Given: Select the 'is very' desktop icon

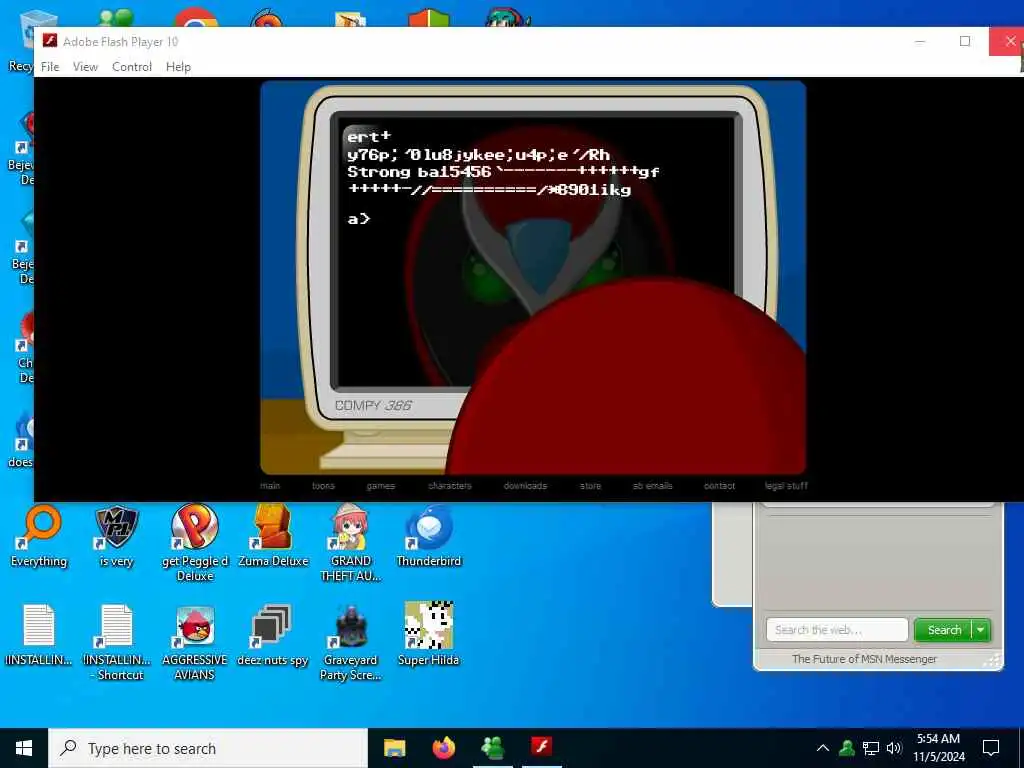Looking at the screenshot, I should tap(117, 536).
